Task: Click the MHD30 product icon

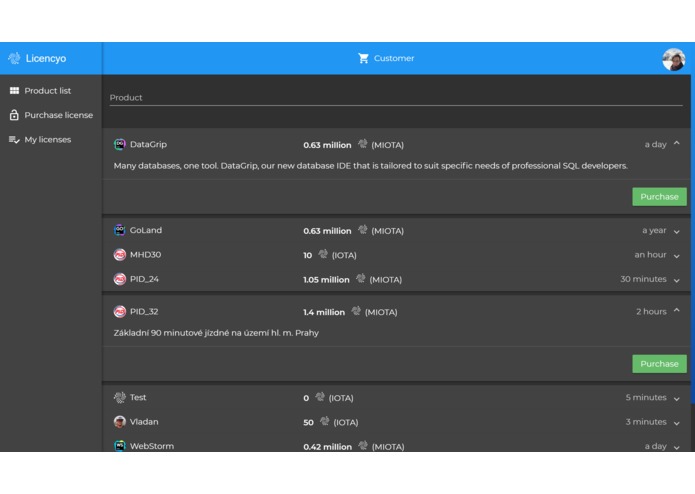Action: click(x=120, y=255)
